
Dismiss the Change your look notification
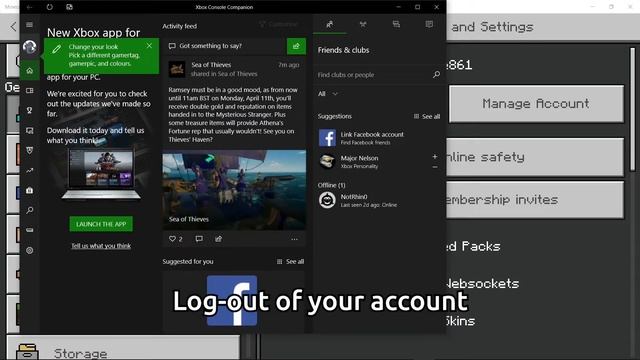pyautogui.click(x=149, y=46)
